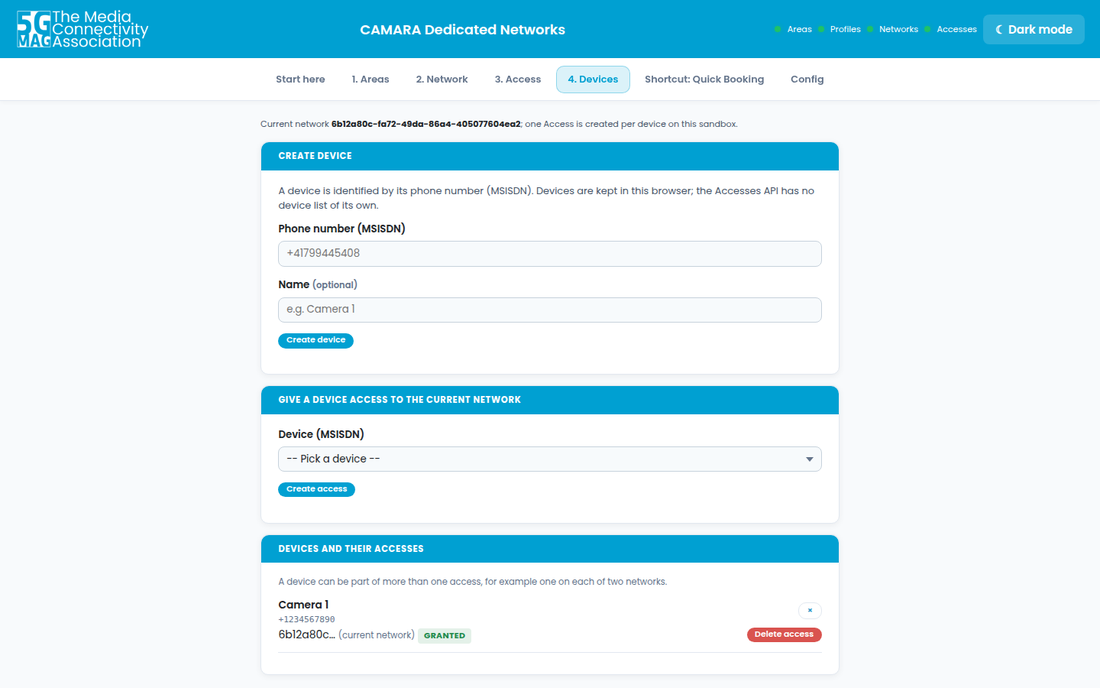Go to the 2. Network tab

442,79
